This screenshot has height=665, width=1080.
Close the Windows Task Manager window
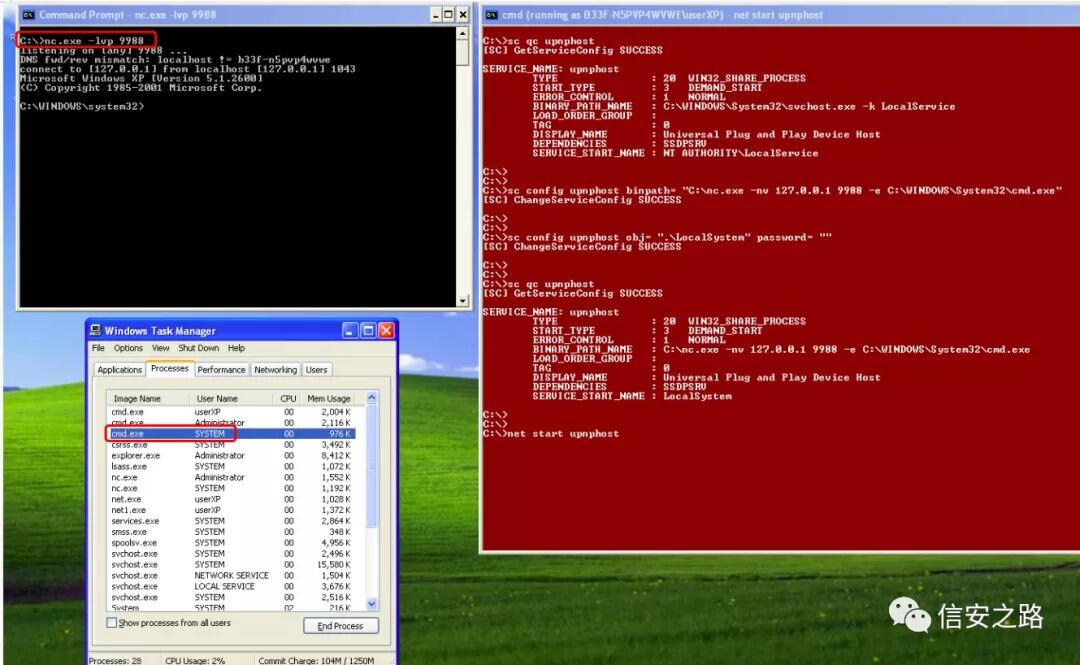[x=386, y=331]
